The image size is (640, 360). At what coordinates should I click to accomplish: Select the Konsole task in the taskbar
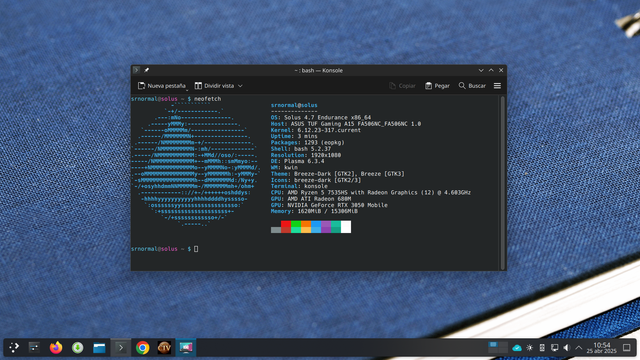pos(121,348)
